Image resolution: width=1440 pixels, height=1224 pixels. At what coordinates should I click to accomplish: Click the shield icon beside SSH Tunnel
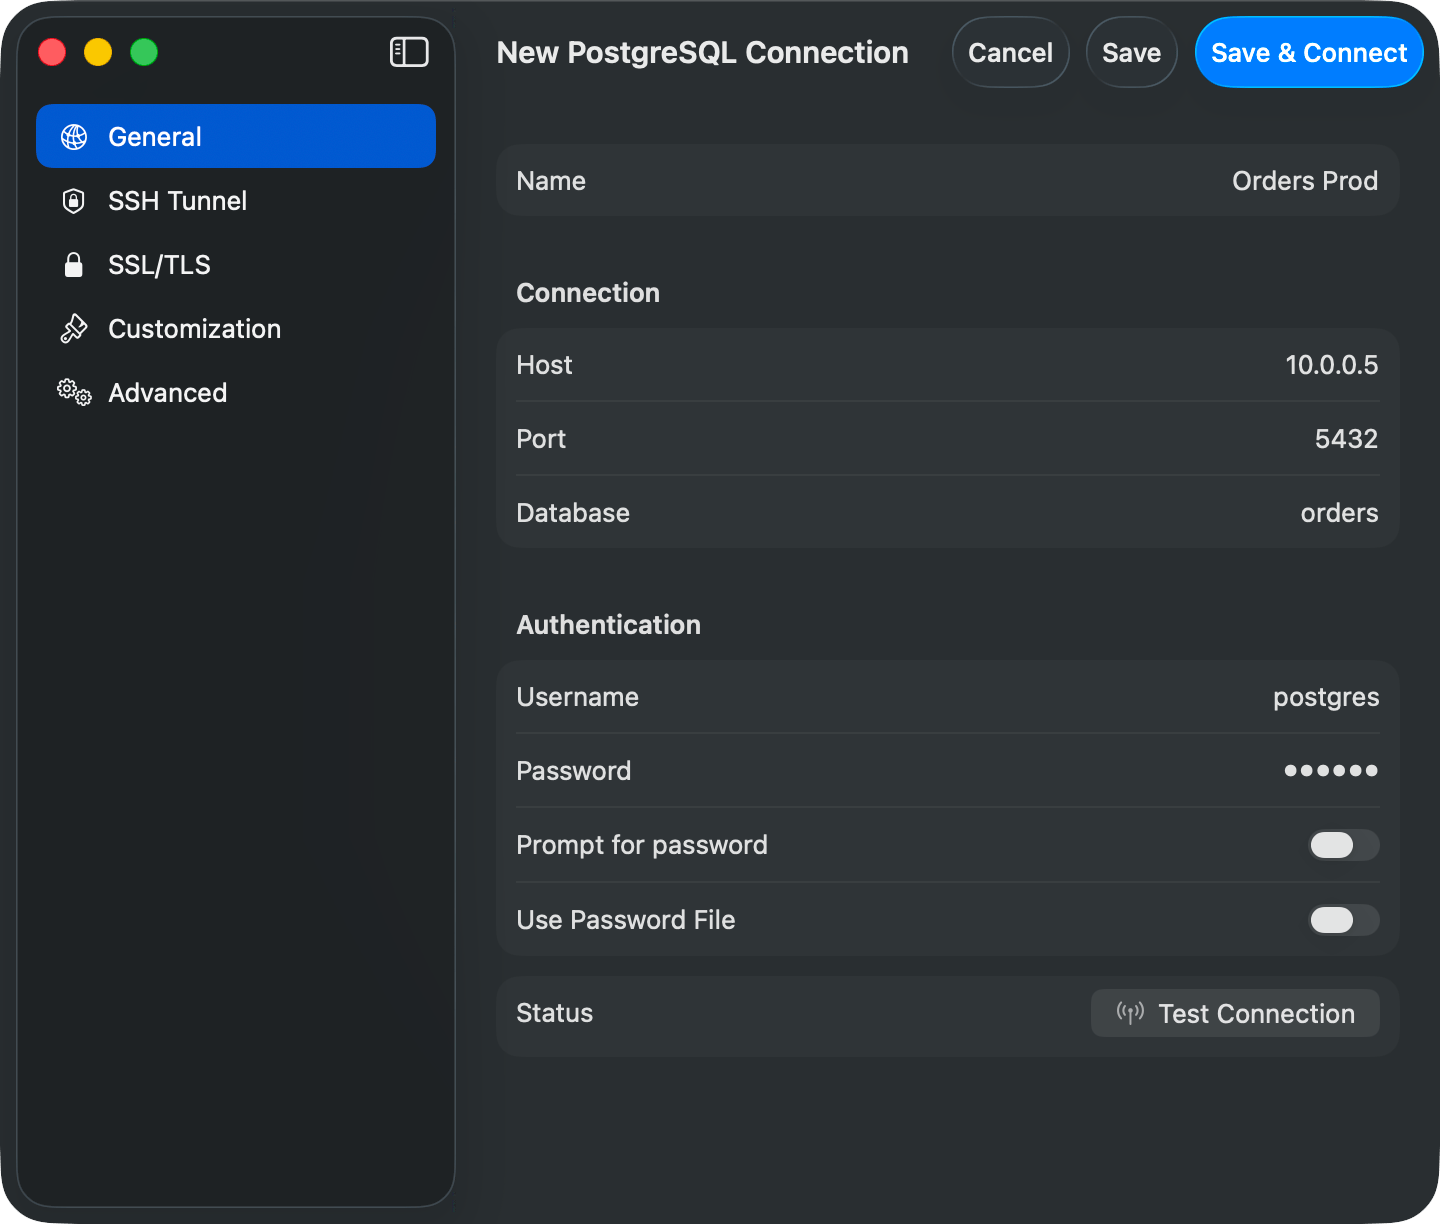point(73,201)
